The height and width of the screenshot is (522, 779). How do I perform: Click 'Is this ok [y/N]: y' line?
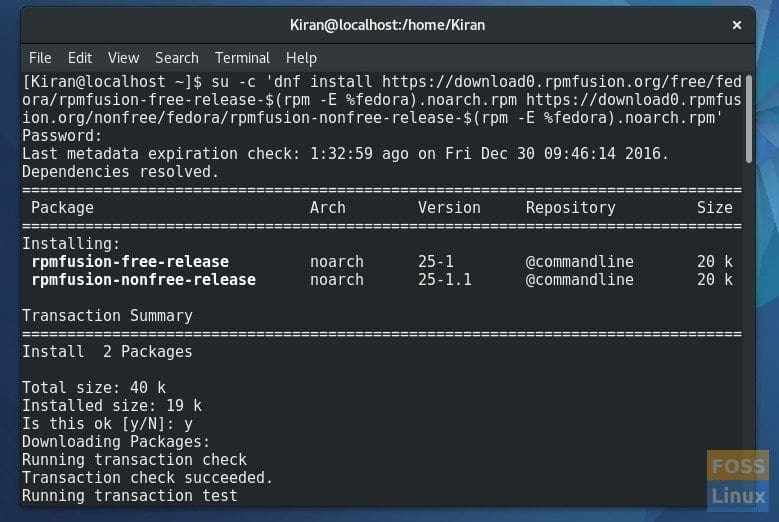(107, 424)
